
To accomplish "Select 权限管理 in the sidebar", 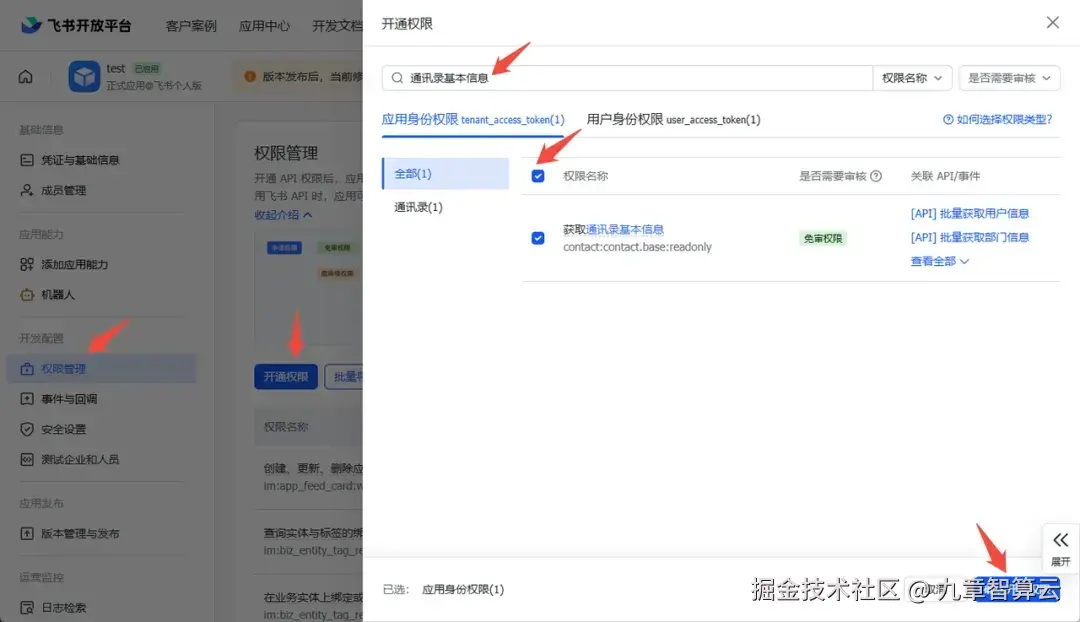I will point(102,369).
